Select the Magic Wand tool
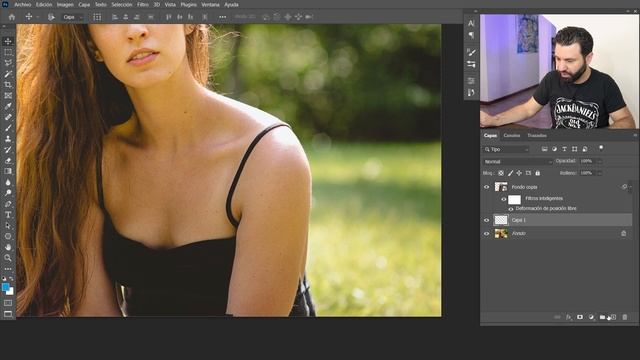 pos(8,74)
